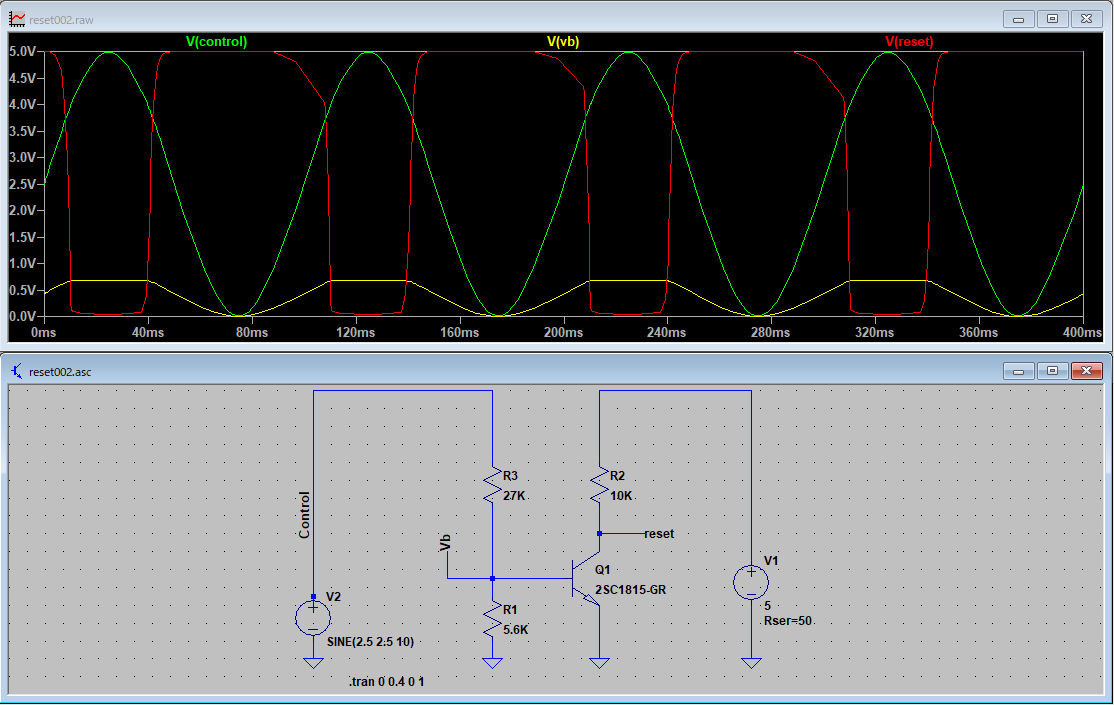Viewport: 1114px width, 705px height.
Task: Close the reset002.asc schematic window
Action: coord(1086,370)
